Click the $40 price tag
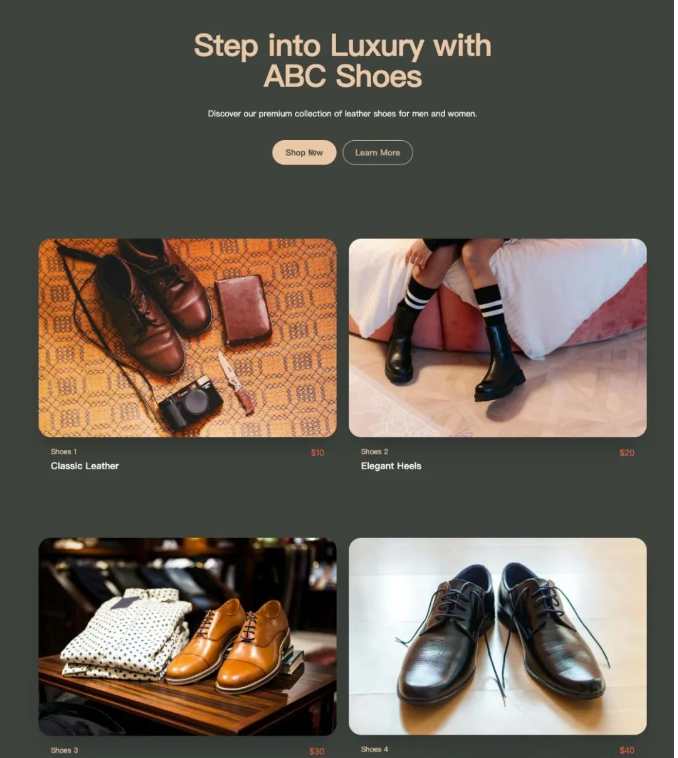 coord(627,750)
